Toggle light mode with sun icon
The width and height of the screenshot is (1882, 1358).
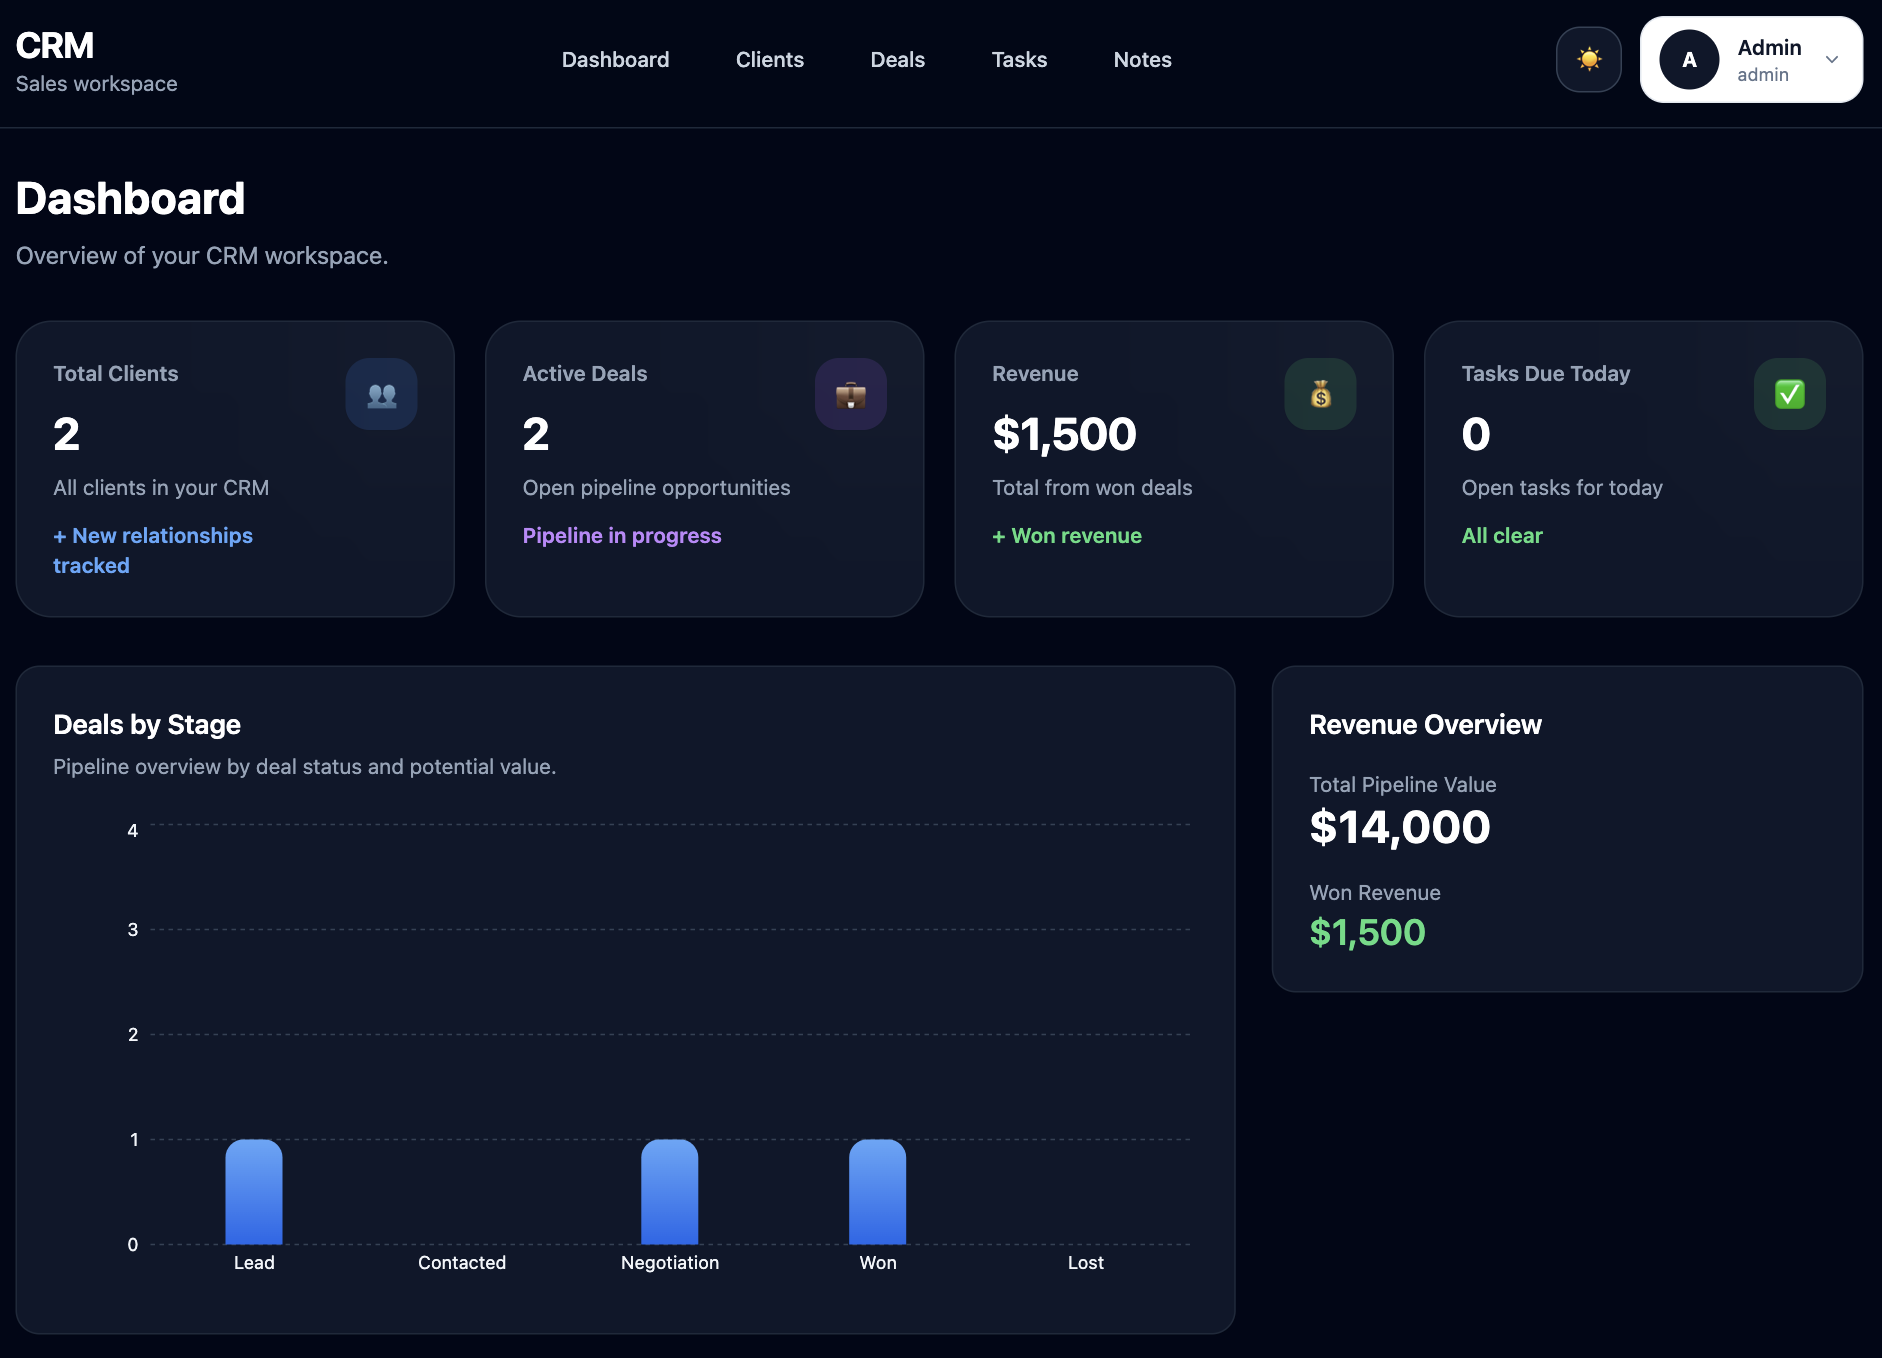coord(1588,60)
